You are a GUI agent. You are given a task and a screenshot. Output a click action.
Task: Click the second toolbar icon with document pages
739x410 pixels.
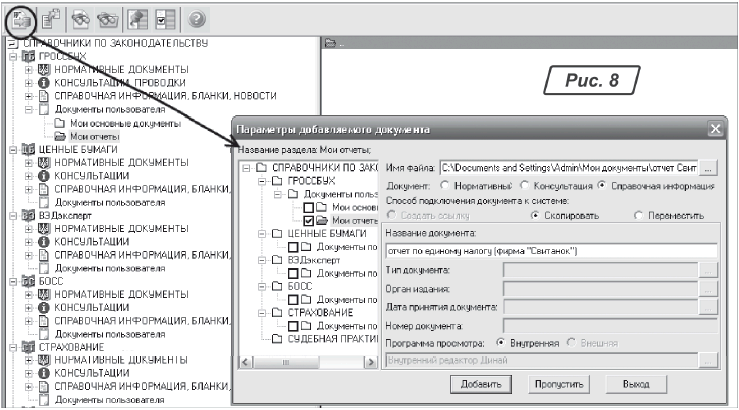point(53,19)
